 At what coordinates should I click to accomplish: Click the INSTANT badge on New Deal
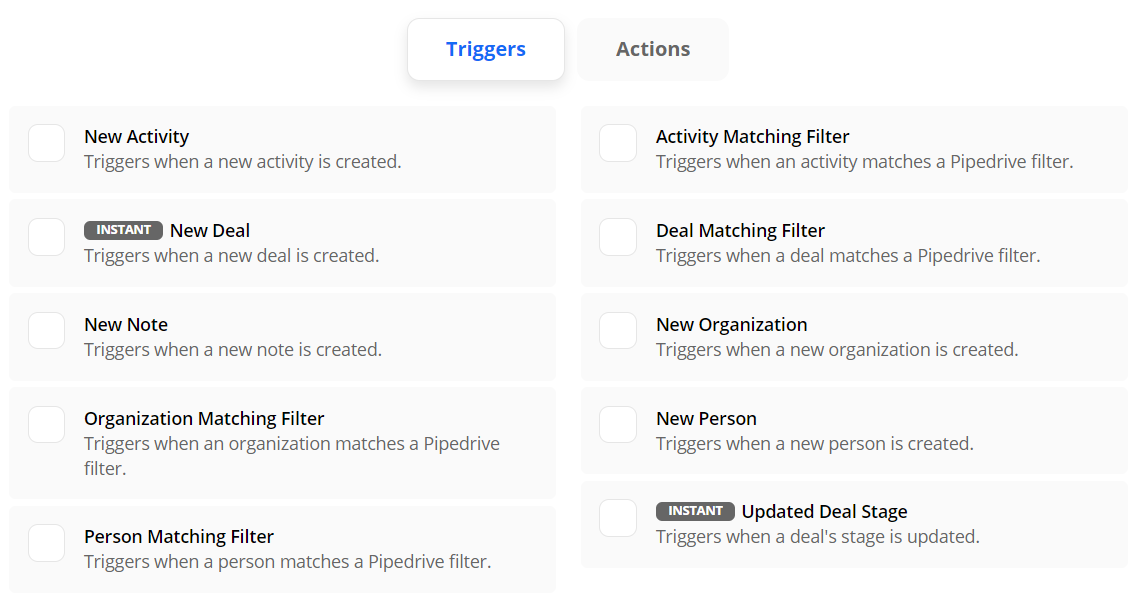tap(123, 229)
